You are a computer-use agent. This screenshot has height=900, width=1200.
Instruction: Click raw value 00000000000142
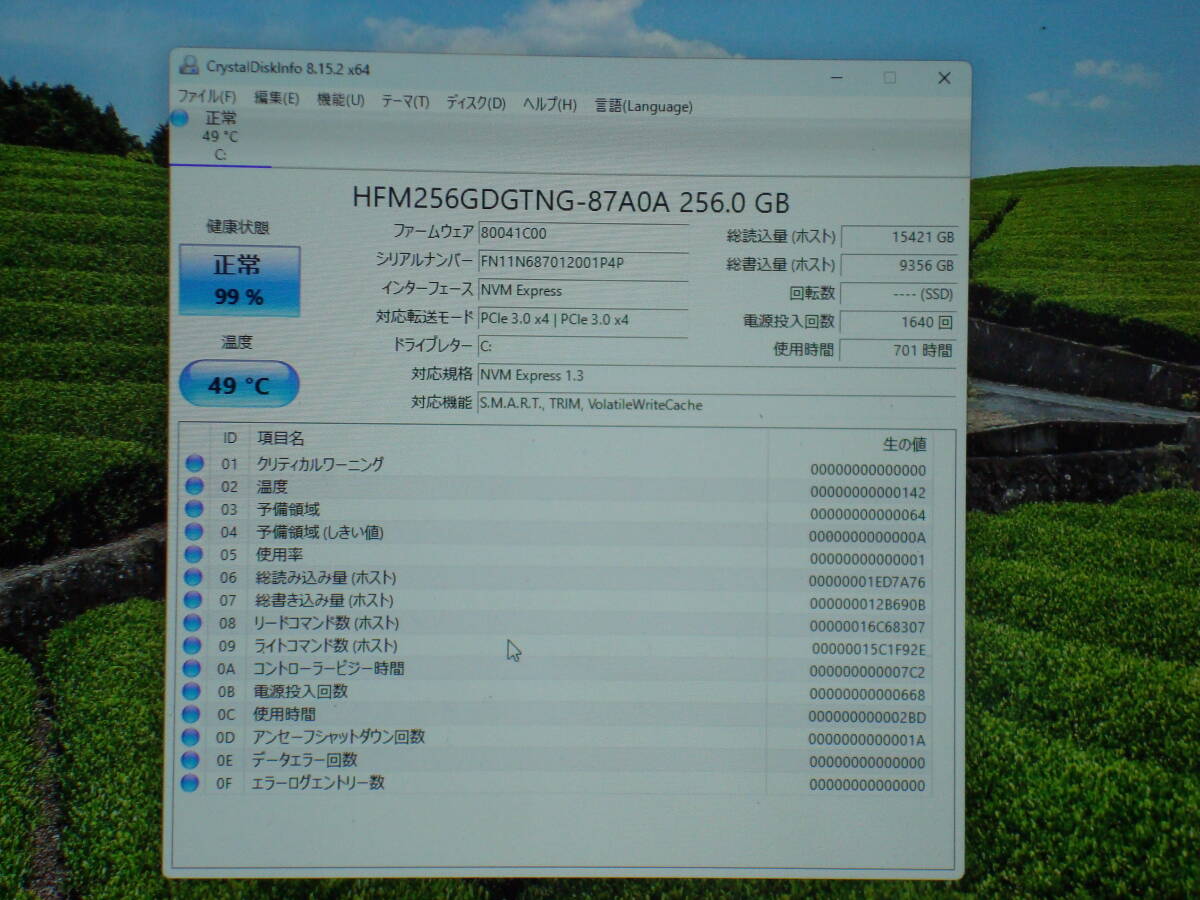pos(868,493)
